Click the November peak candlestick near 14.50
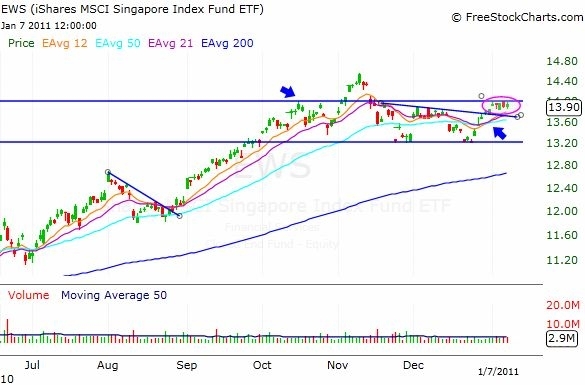 359,78
